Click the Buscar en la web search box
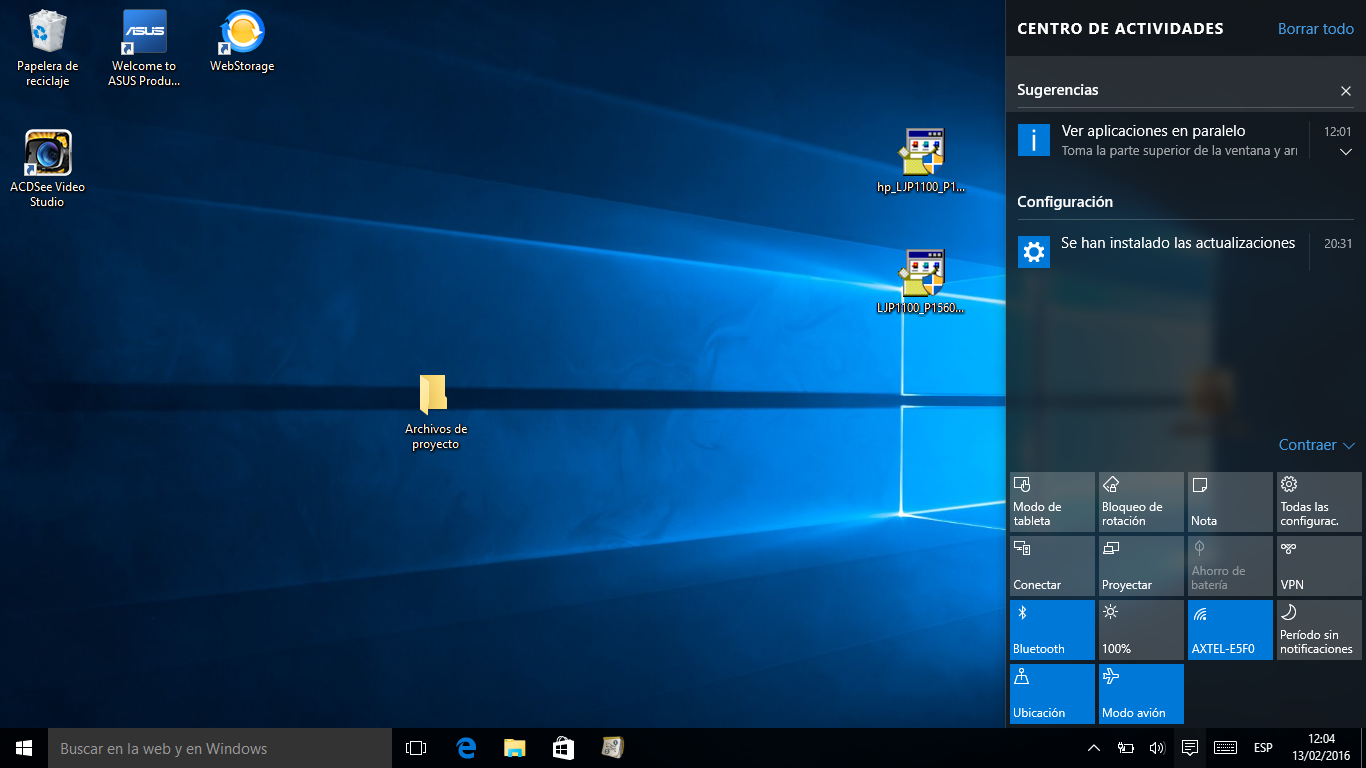Image resolution: width=1366 pixels, height=768 pixels. (220, 748)
